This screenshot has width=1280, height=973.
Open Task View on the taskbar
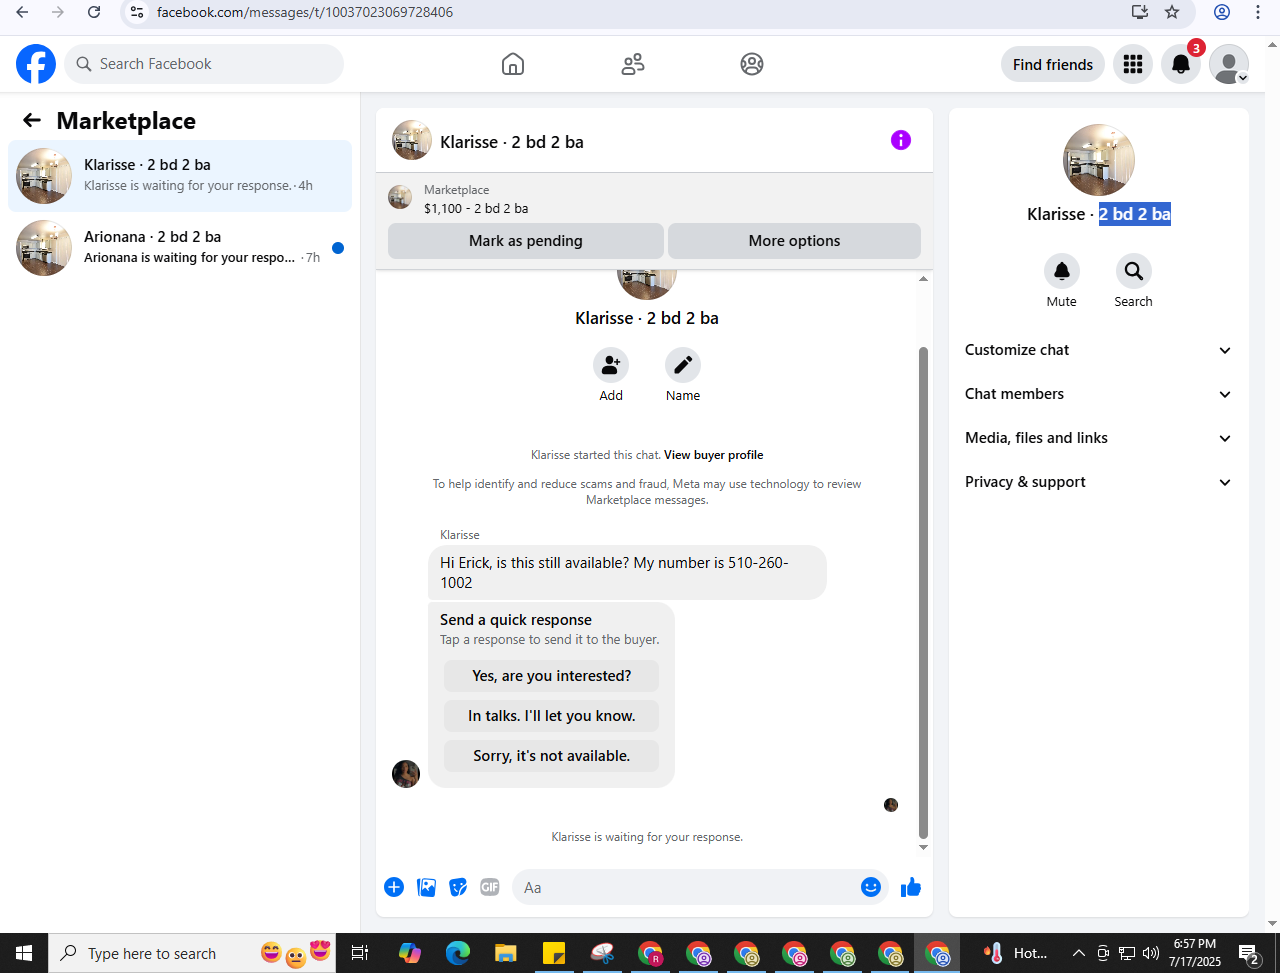[361, 953]
